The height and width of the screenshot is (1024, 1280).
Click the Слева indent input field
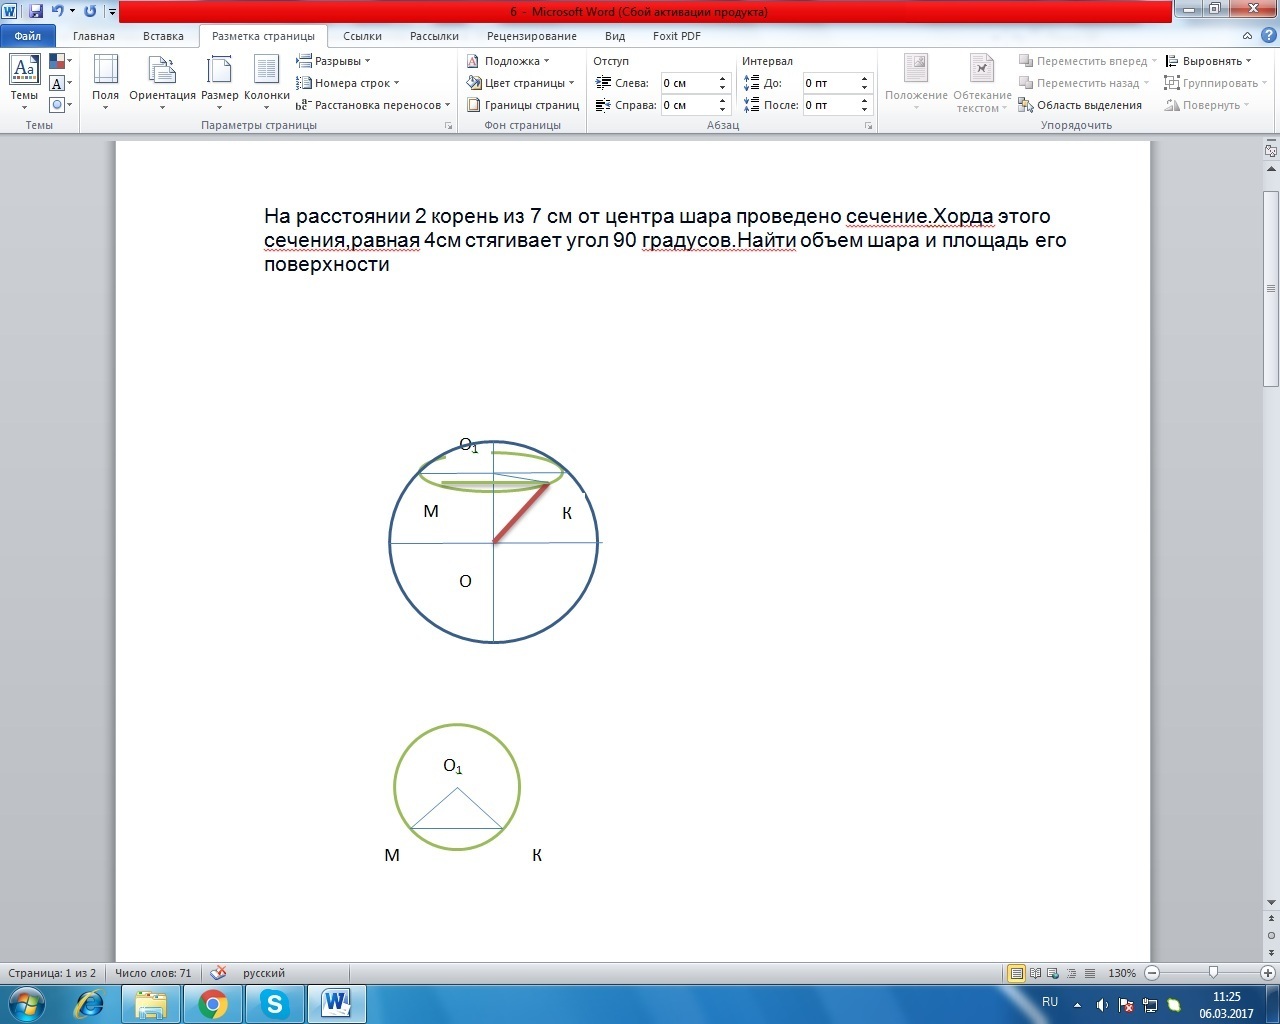pos(687,83)
